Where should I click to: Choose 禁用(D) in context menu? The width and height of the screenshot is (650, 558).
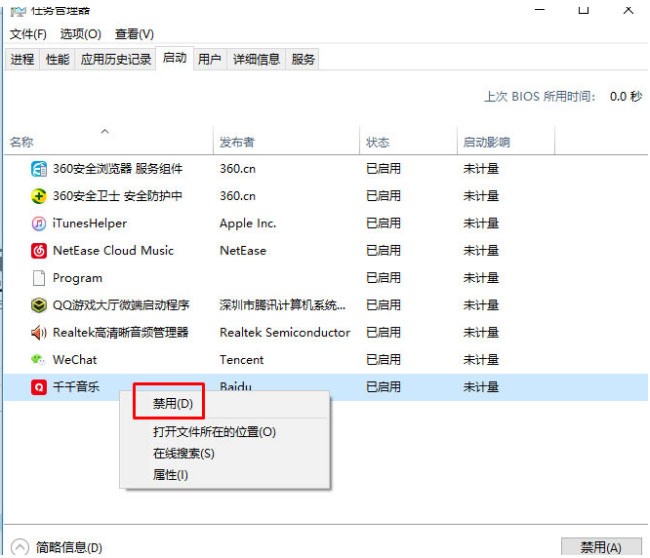(173, 403)
